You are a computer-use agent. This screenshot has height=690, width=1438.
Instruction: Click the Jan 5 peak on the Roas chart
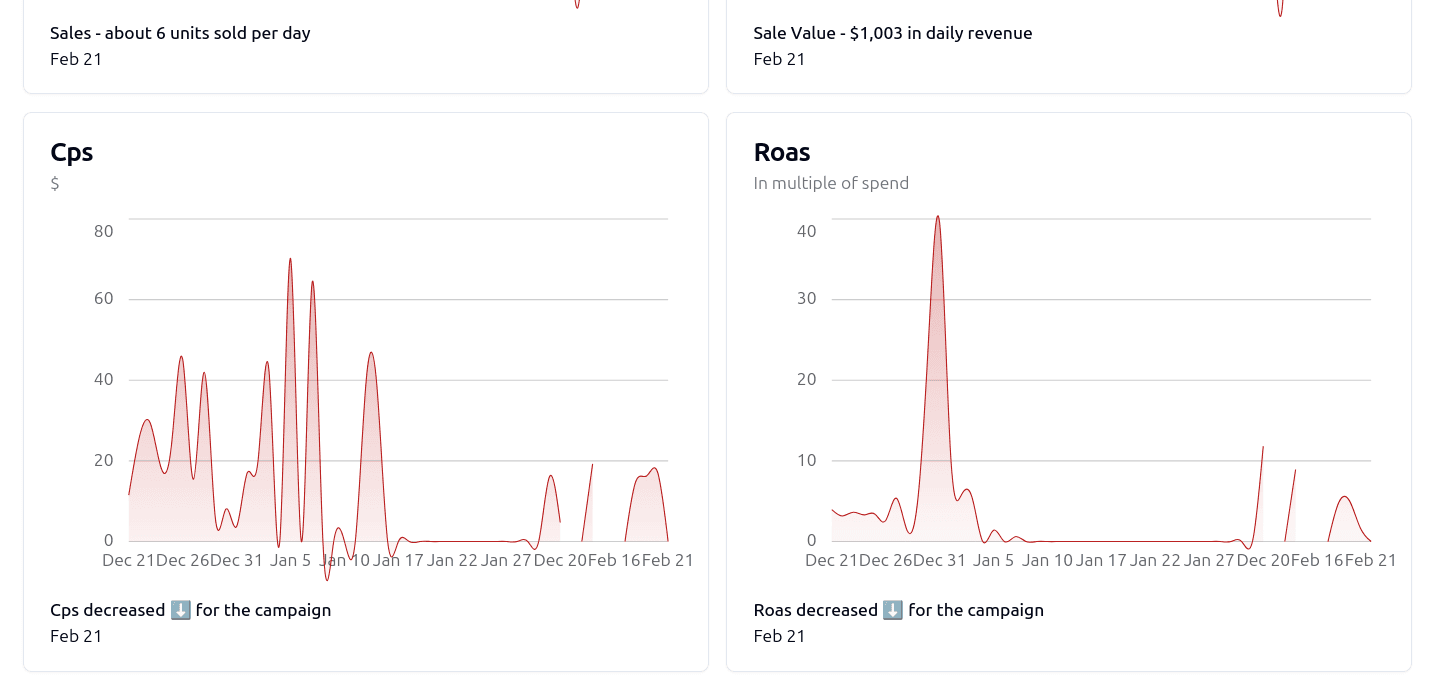click(938, 220)
